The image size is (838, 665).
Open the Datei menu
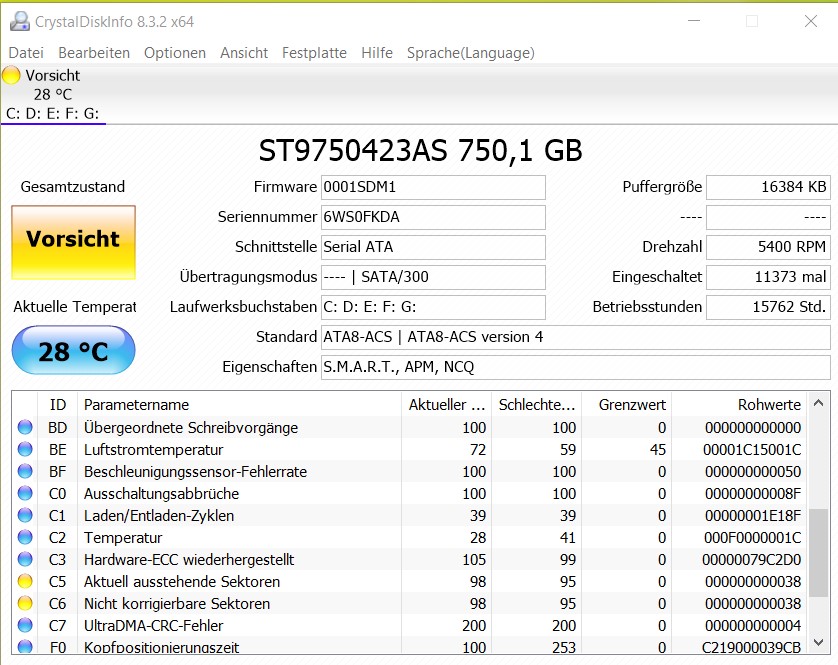[x=26, y=53]
